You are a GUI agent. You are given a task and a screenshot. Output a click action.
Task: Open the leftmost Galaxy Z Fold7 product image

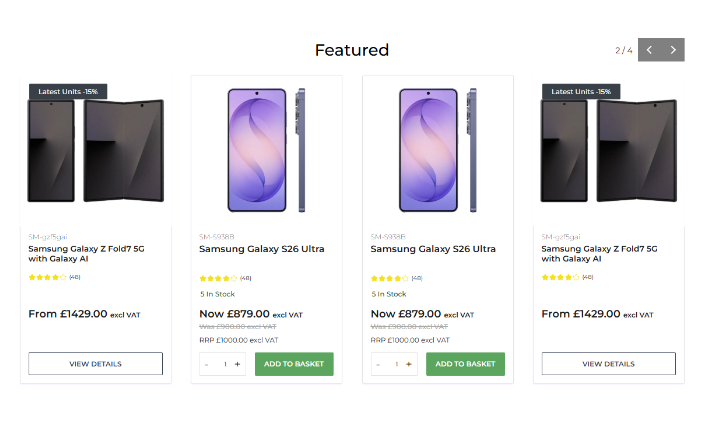pyautogui.click(x=95, y=150)
